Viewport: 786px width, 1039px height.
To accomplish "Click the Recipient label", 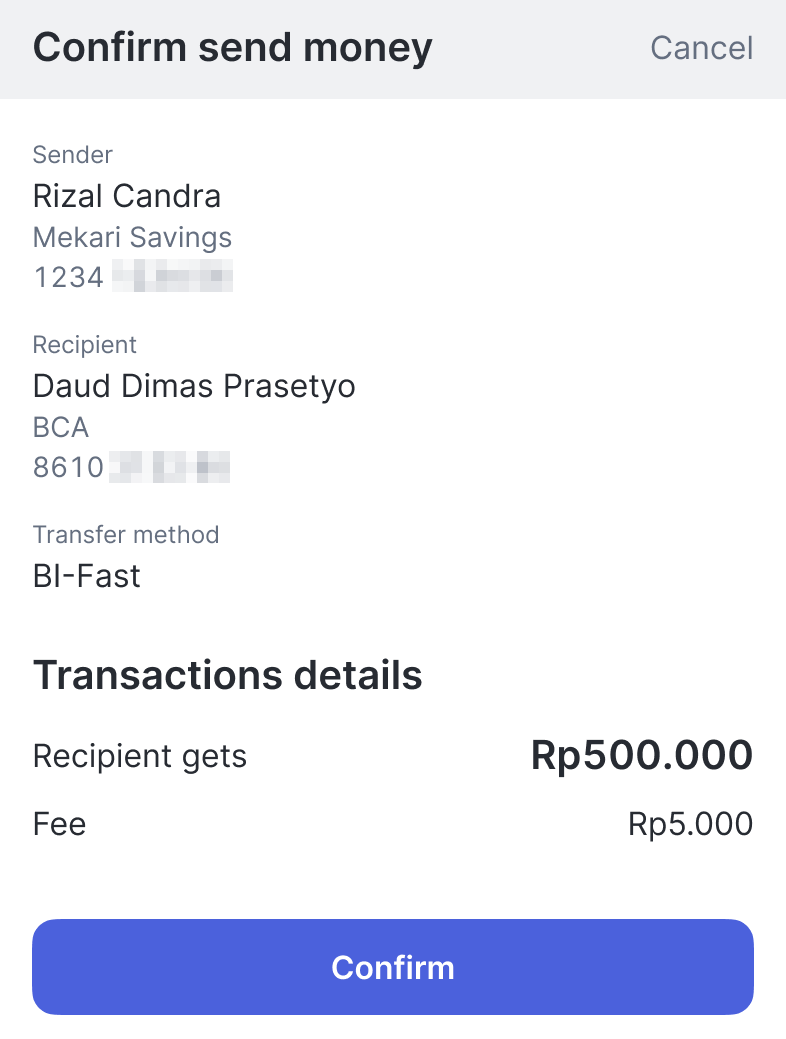I will pos(85,345).
